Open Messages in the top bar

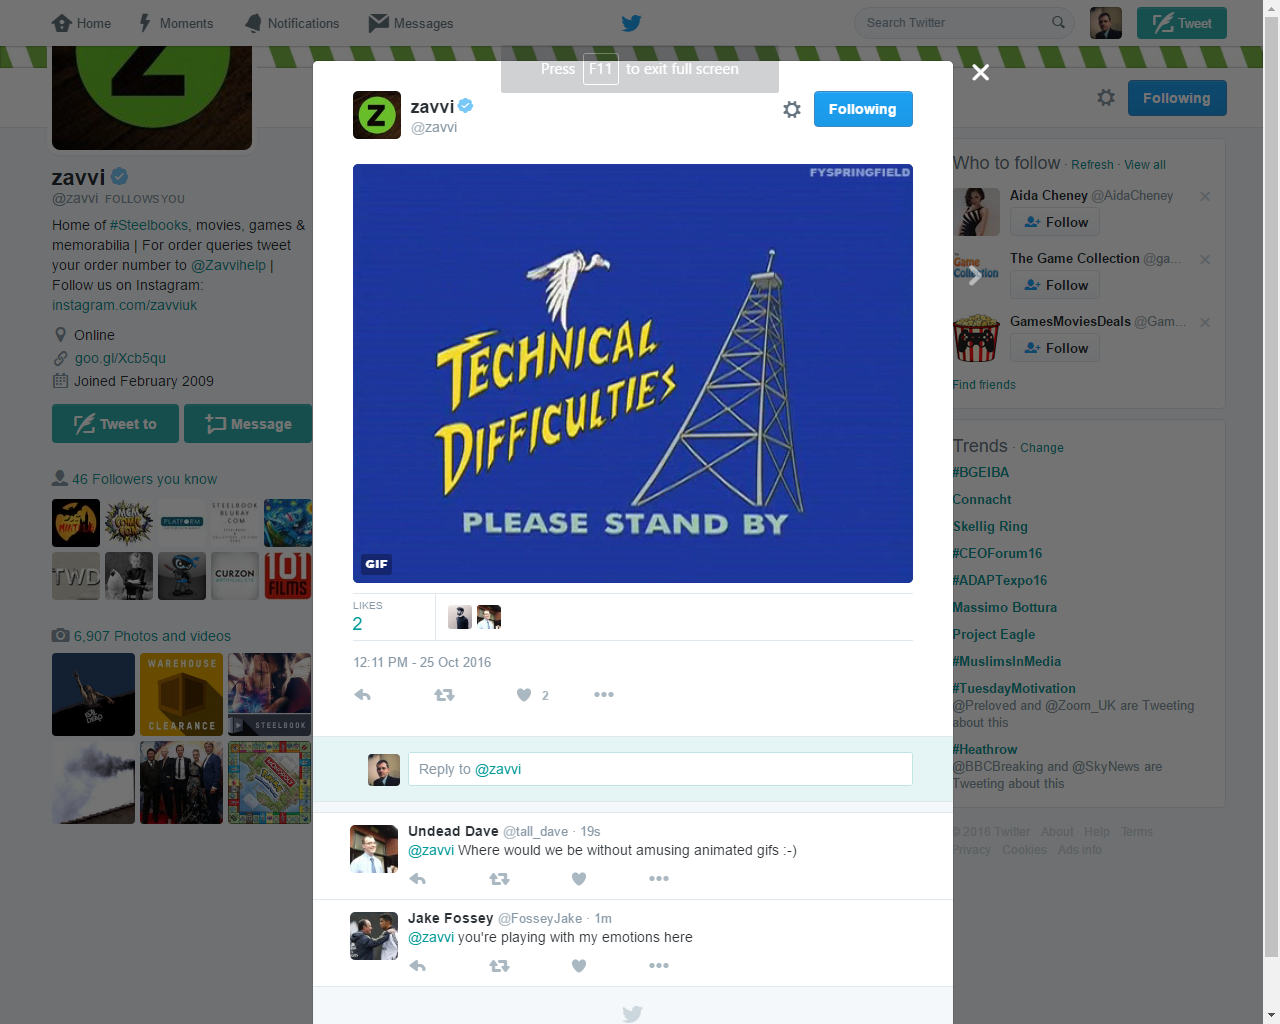[411, 23]
